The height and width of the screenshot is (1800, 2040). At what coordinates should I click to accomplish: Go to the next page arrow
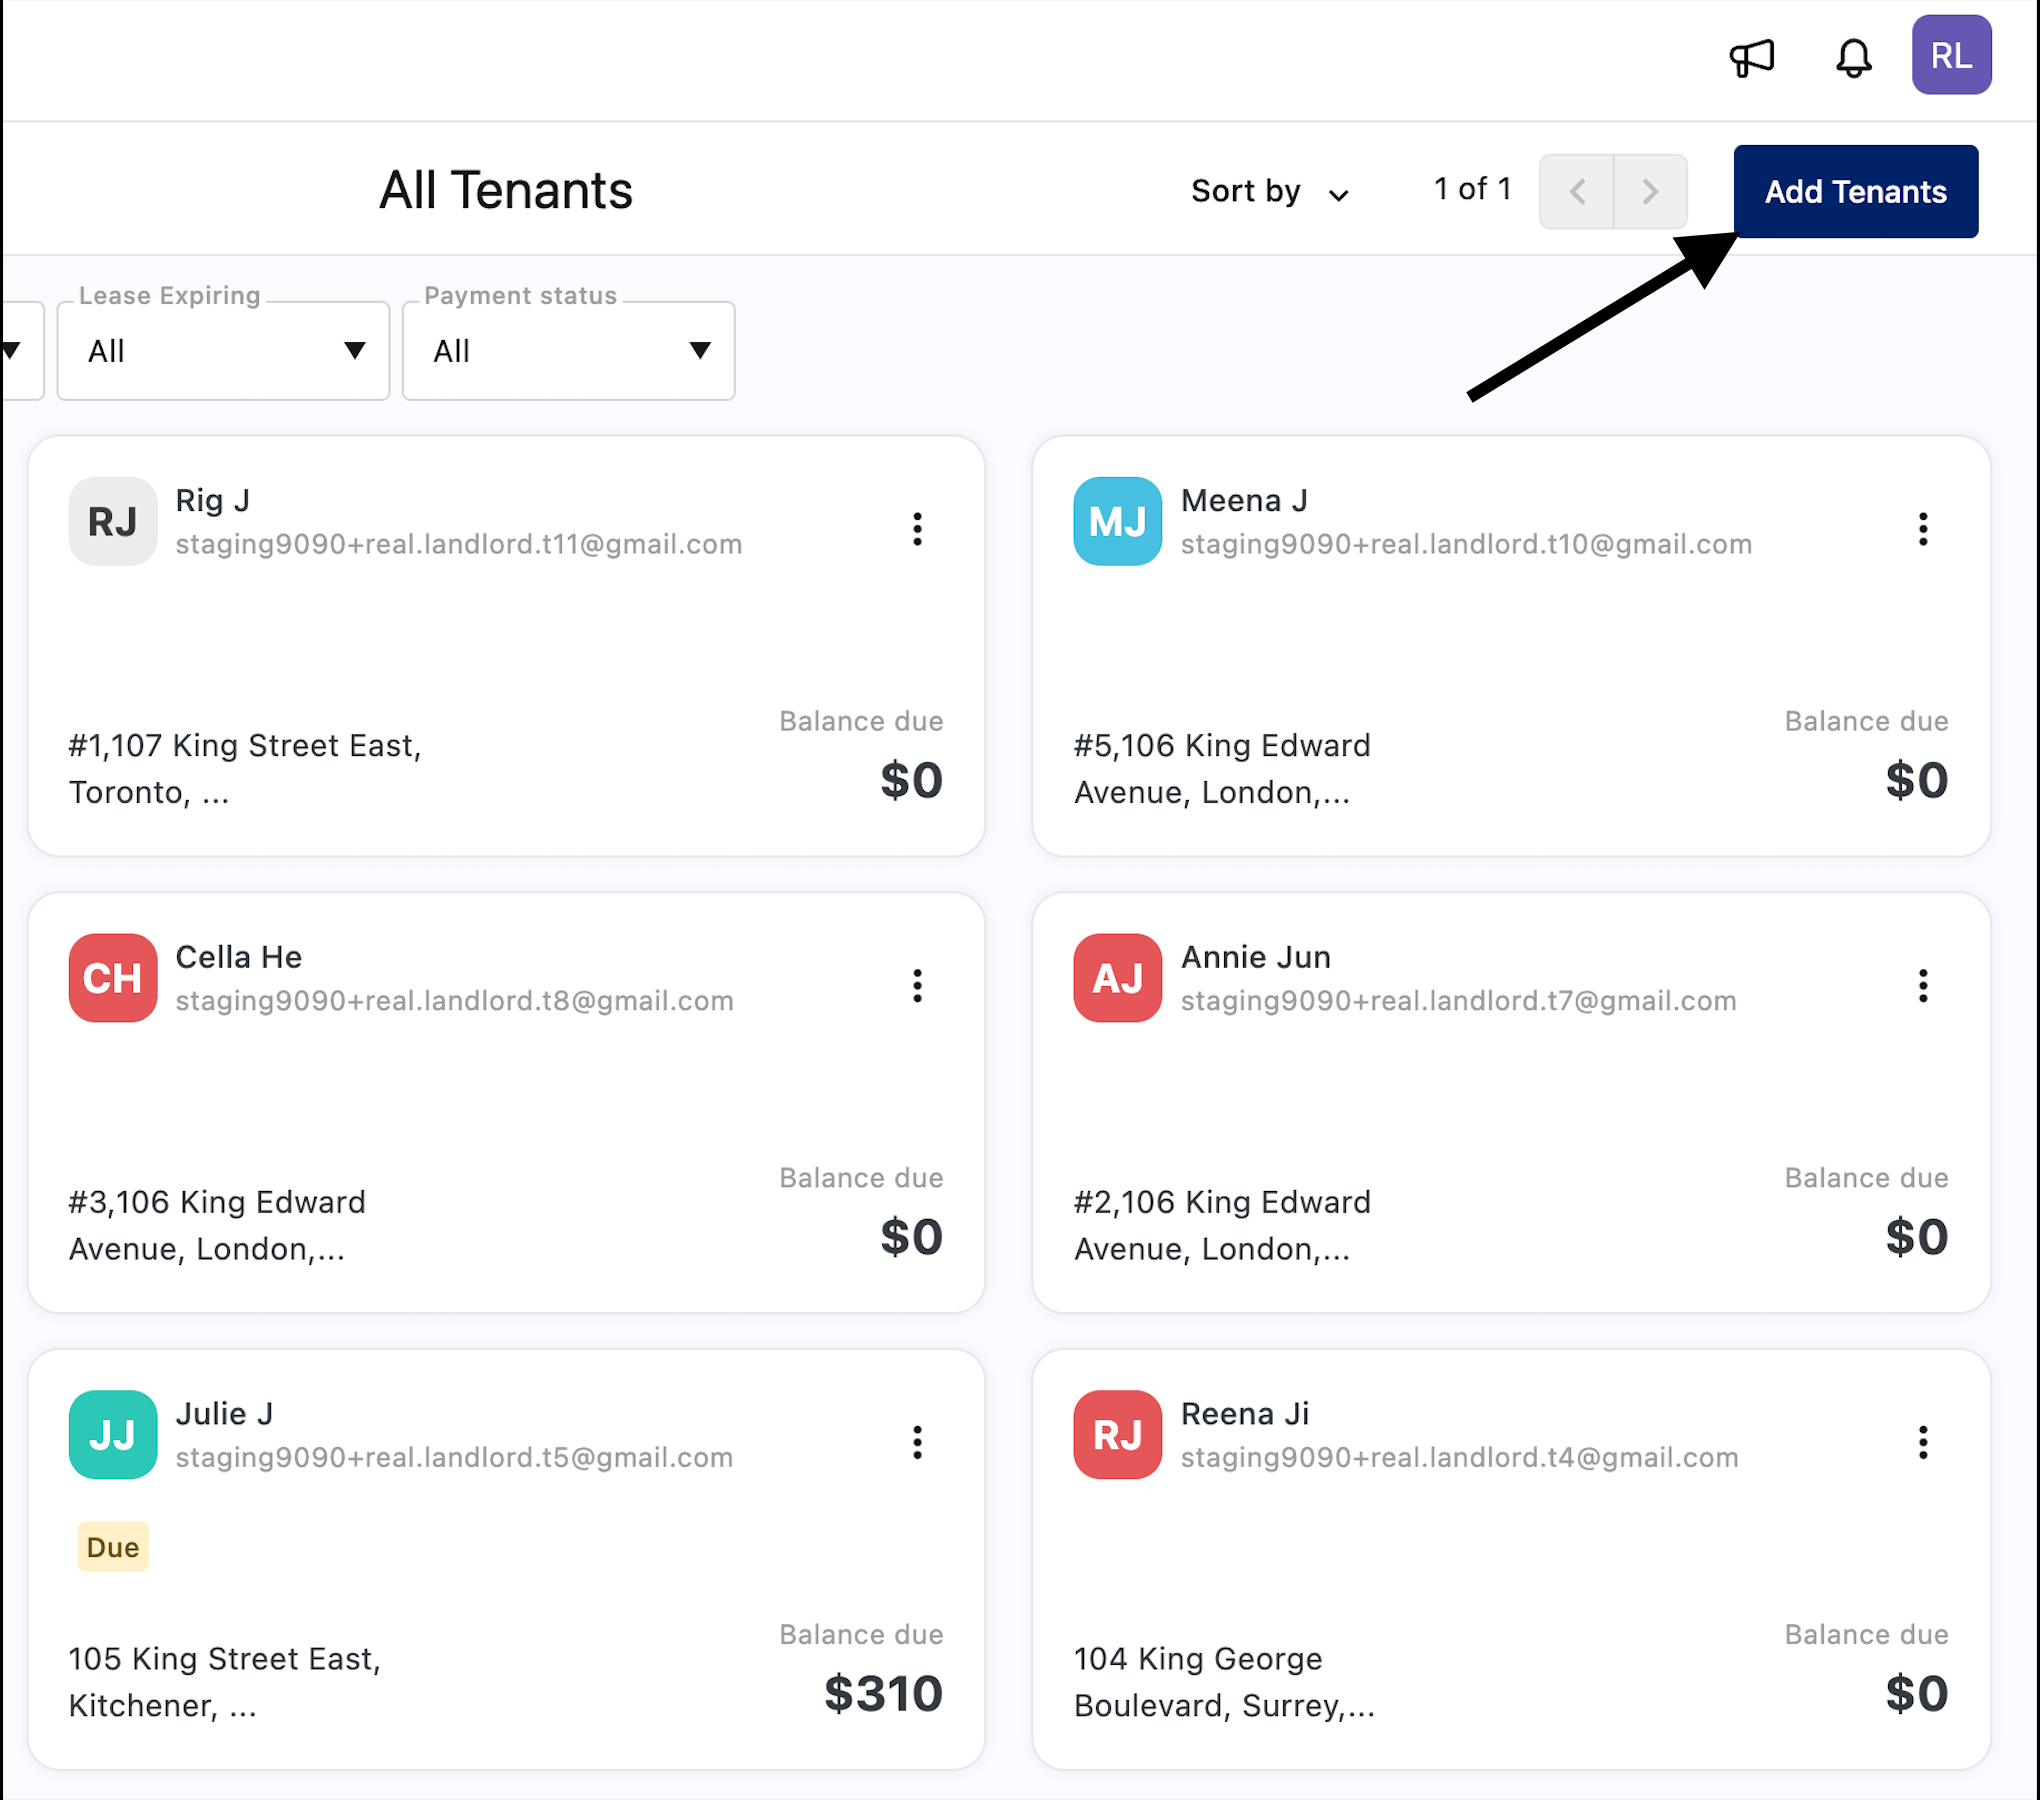(x=1650, y=191)
